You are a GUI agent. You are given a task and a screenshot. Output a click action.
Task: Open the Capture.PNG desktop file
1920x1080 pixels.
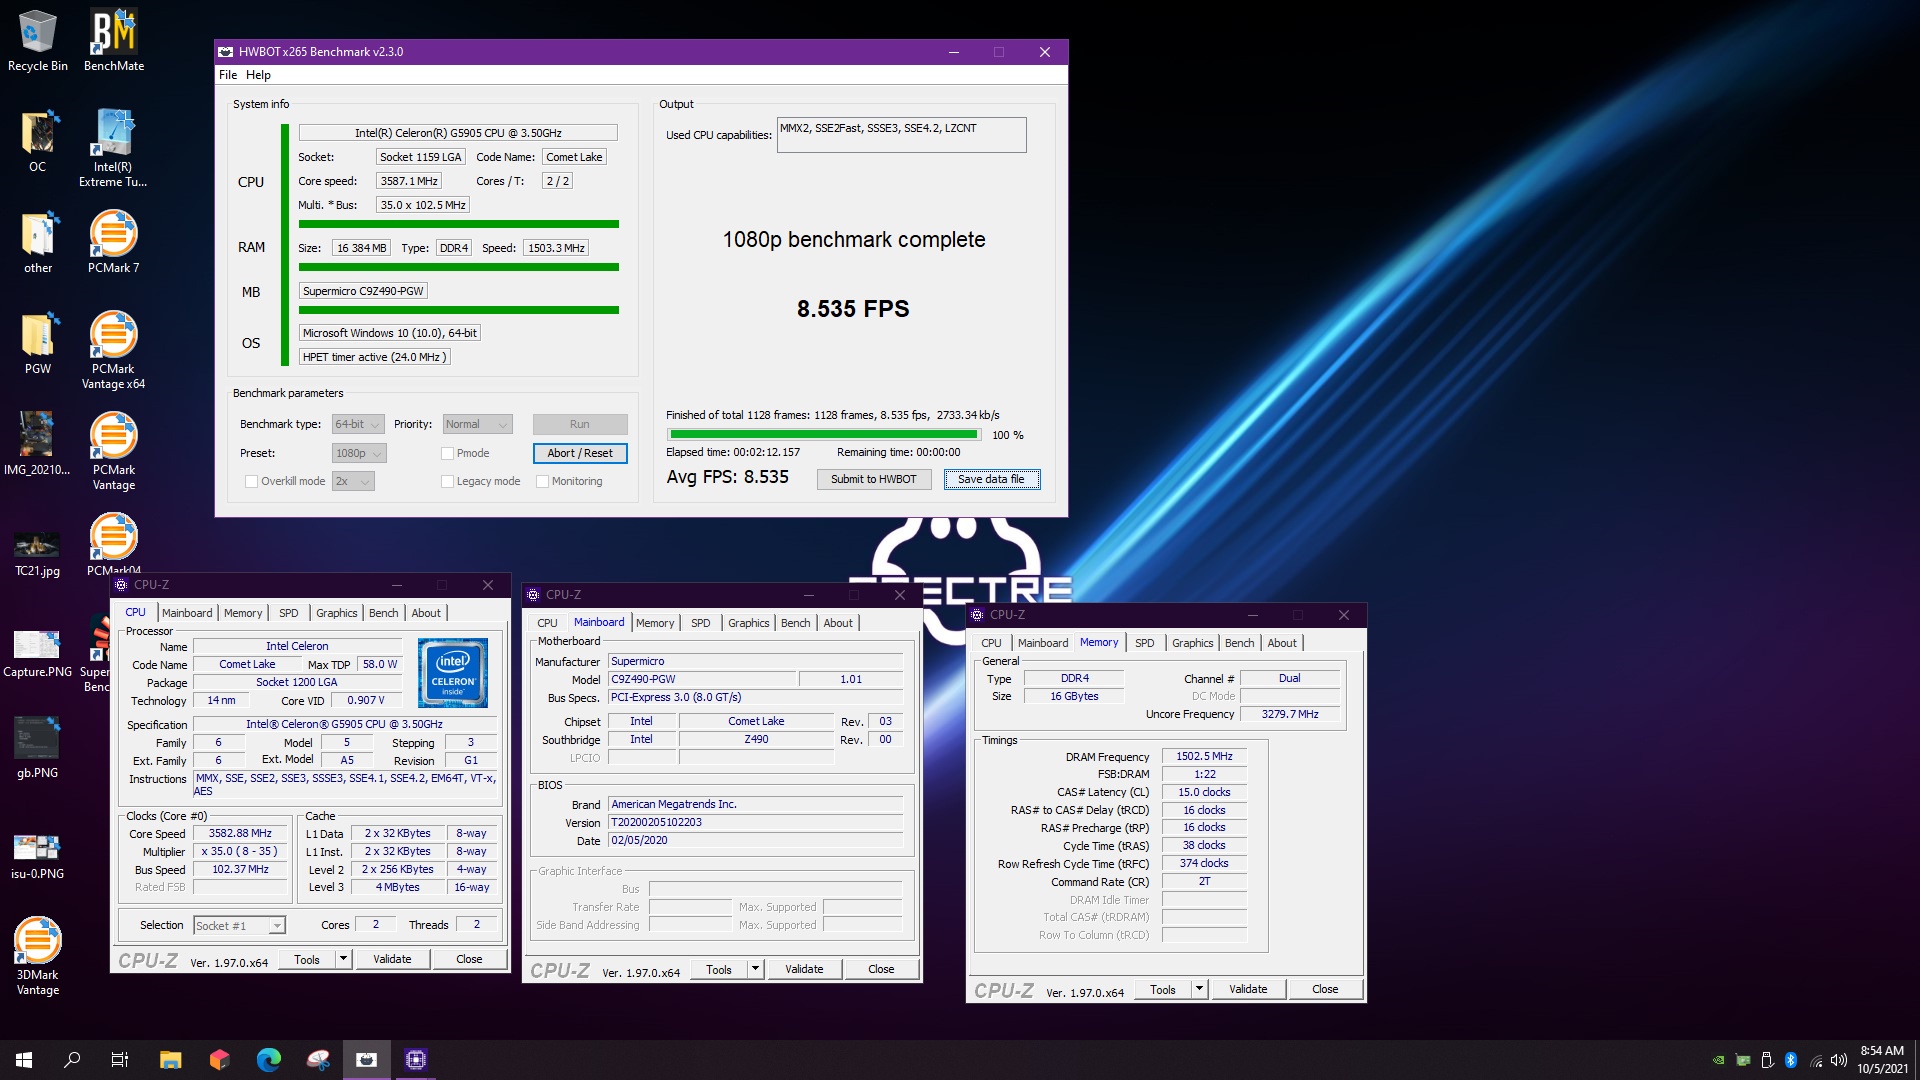(x=37, y=653)
